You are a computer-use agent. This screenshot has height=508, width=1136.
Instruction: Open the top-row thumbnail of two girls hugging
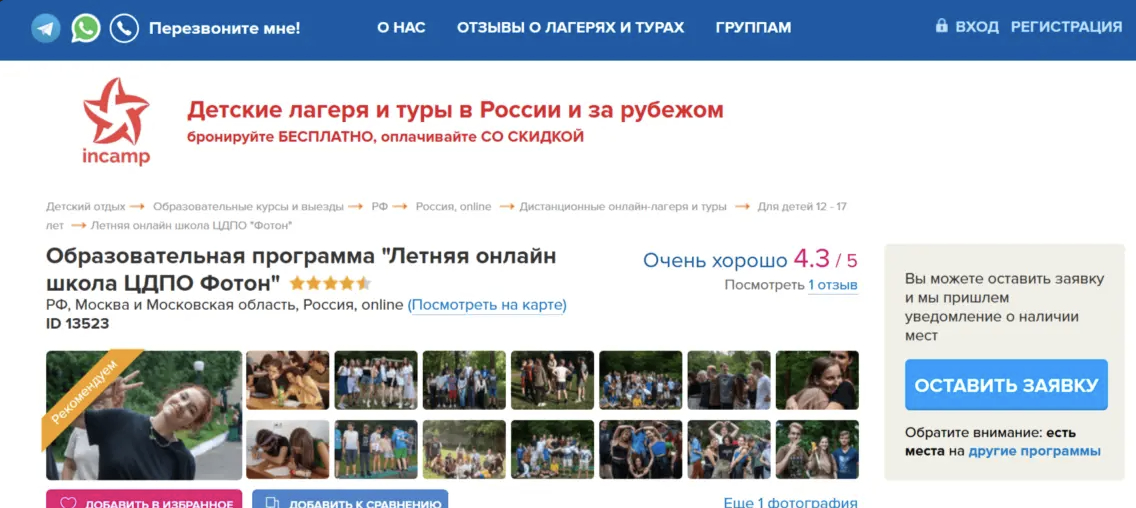coord(817,380)
